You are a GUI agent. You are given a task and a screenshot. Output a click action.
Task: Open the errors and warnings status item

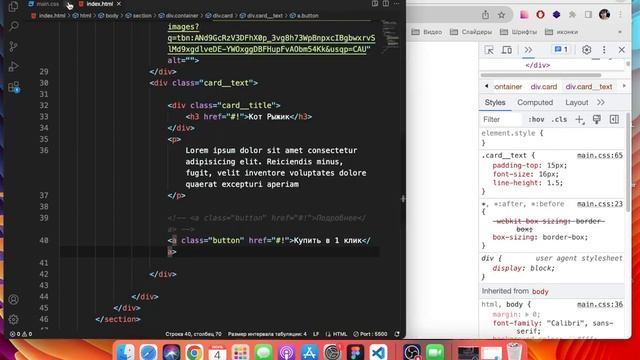click(x=21, y=334)
